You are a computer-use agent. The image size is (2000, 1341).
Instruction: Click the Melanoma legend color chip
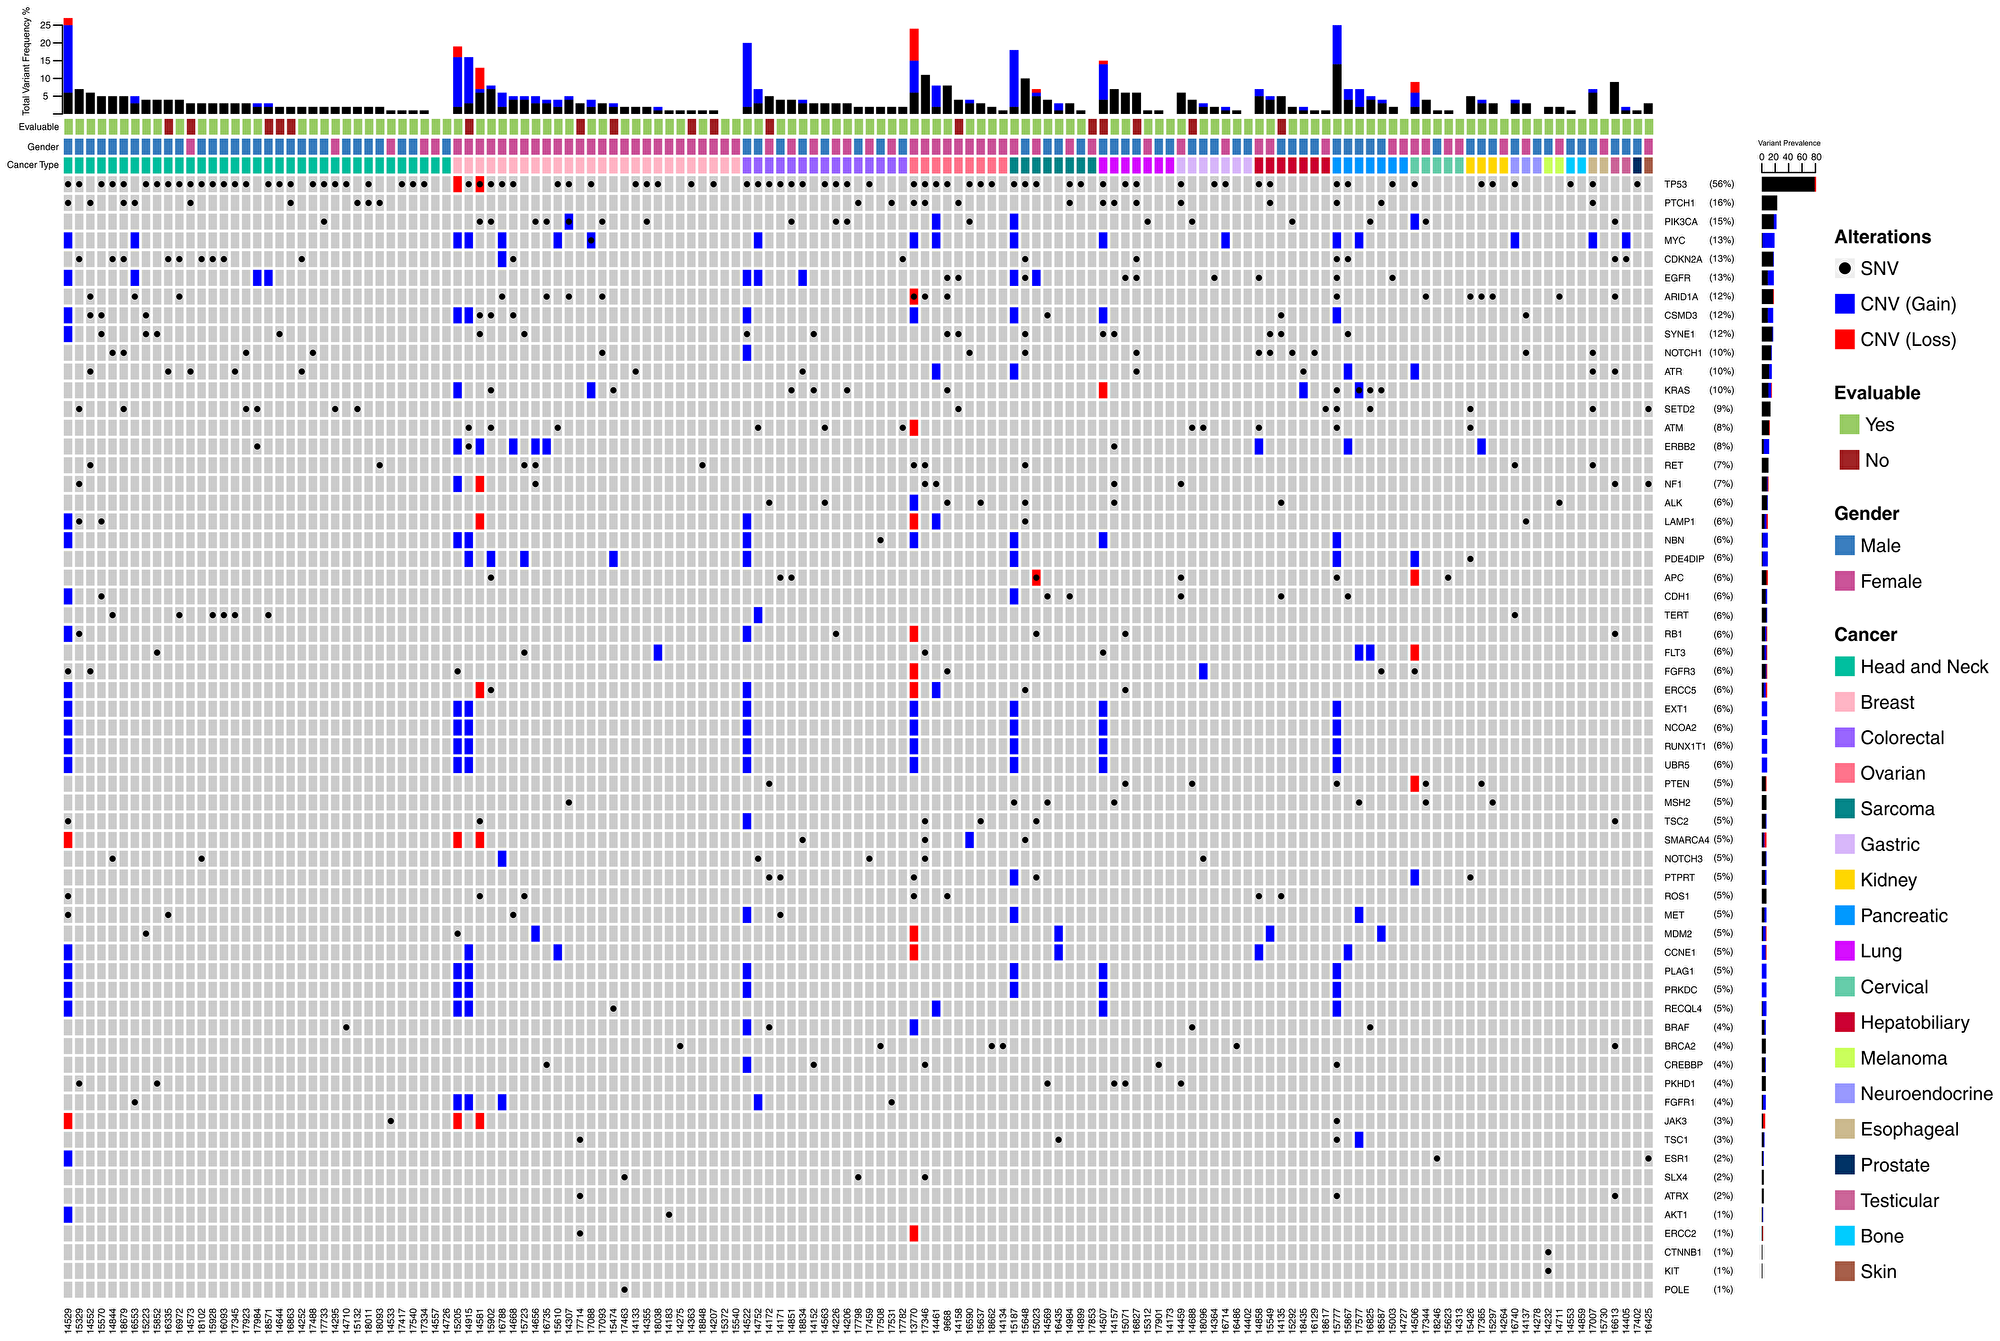[1848, 1058]
